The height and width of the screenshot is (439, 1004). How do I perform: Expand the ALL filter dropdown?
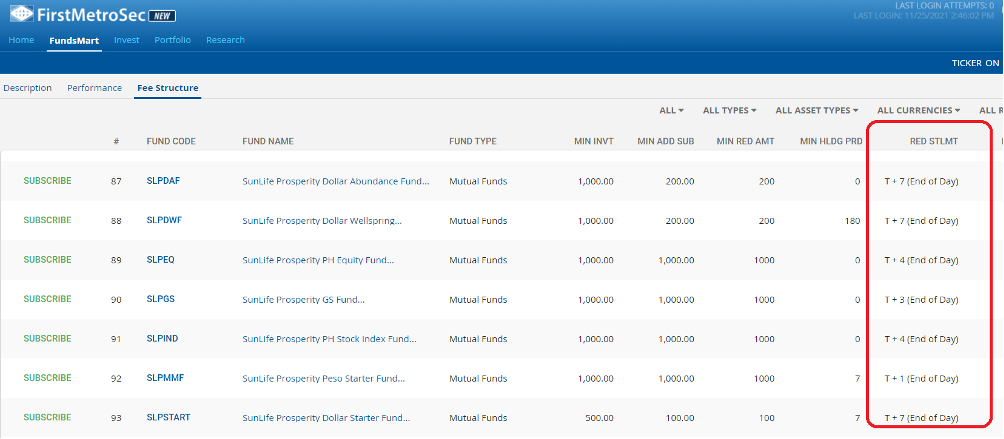[x=672, y=110]
